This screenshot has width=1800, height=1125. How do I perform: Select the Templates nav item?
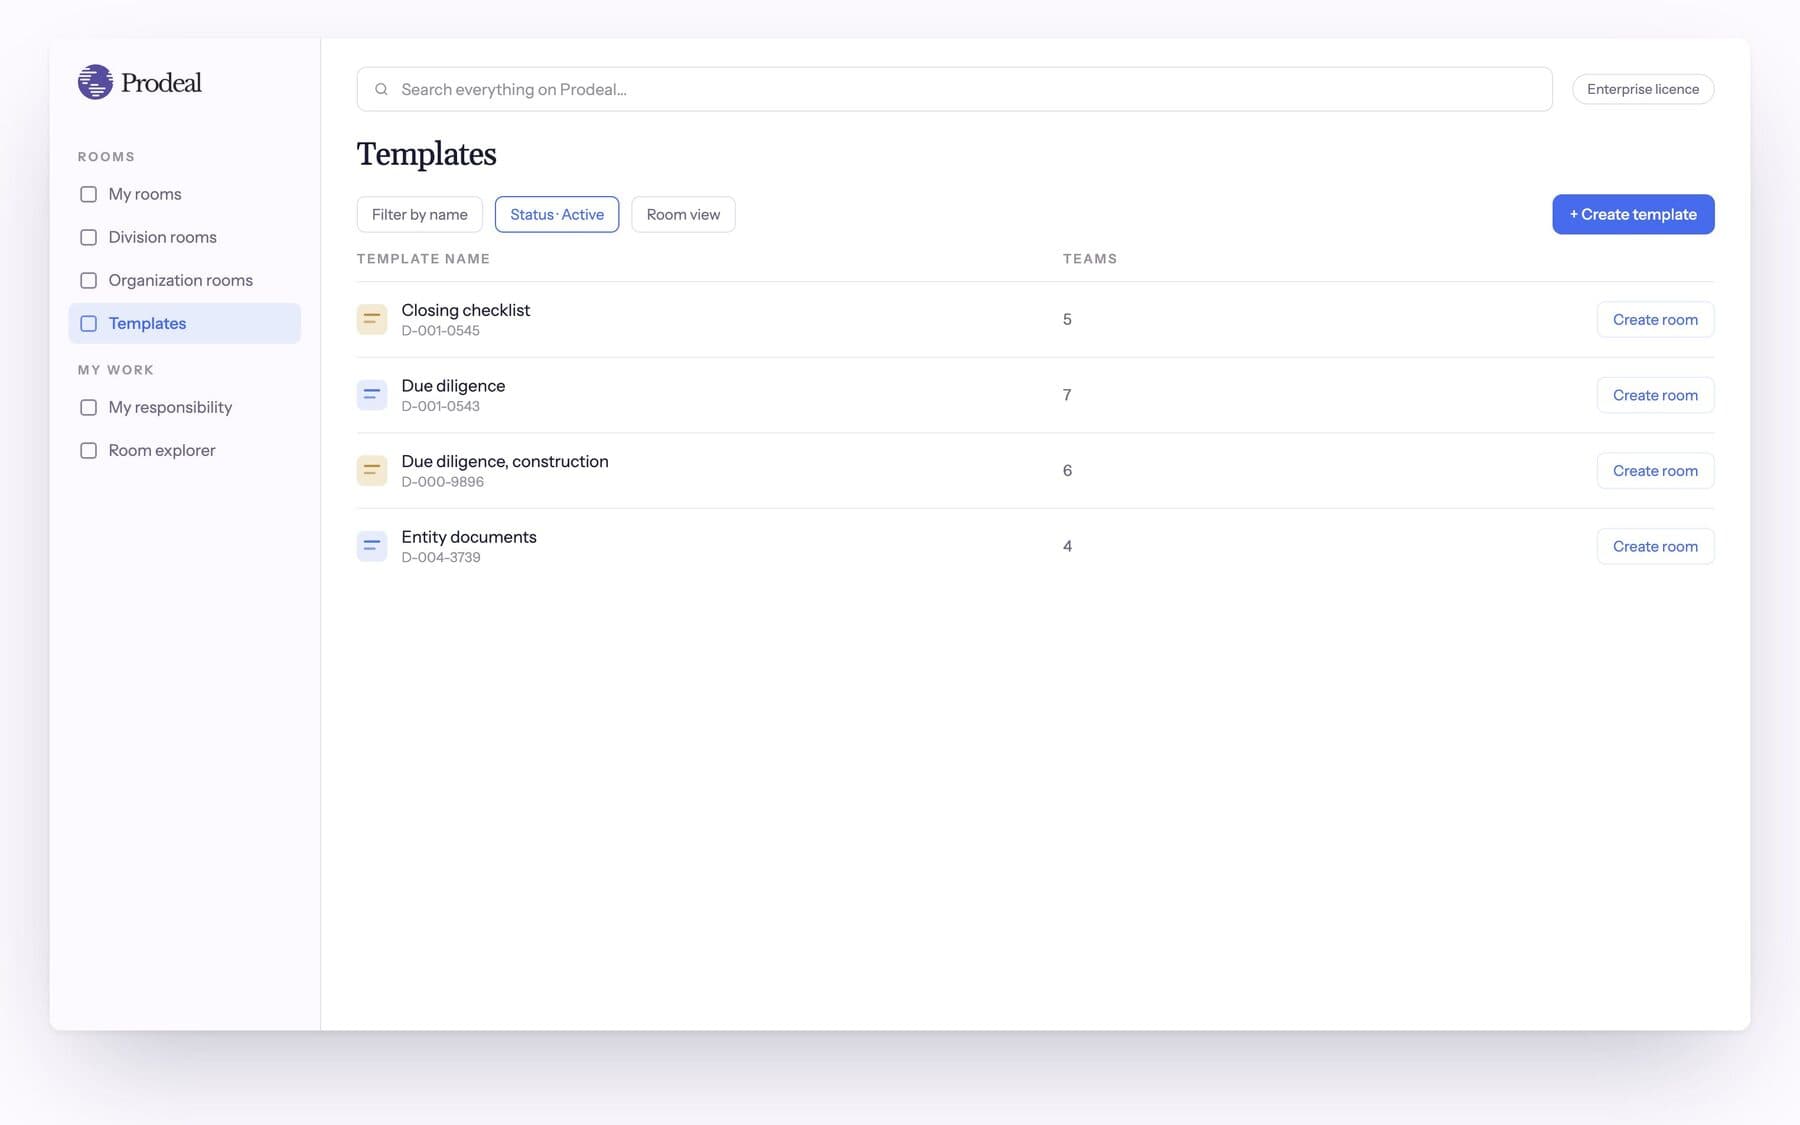tap(184, 323)
